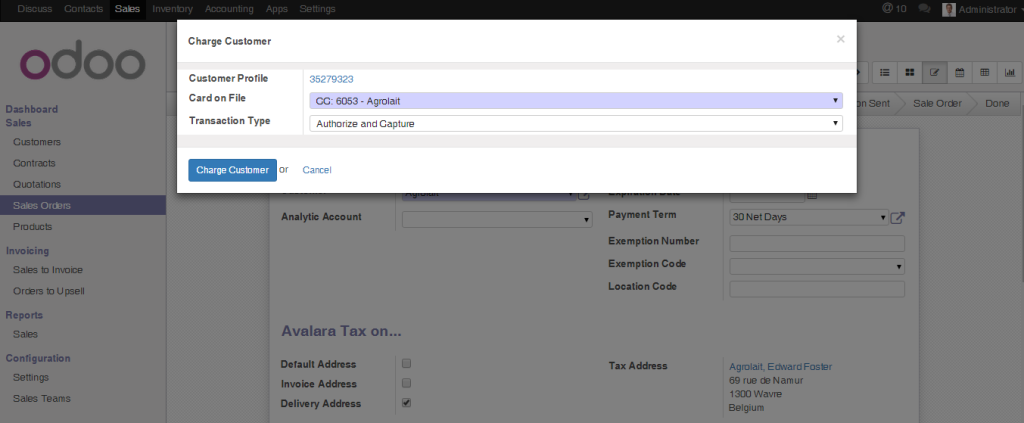Screen dimensions: 1024x423
Task: Open the Sales top menu
Action: (127, 9)
